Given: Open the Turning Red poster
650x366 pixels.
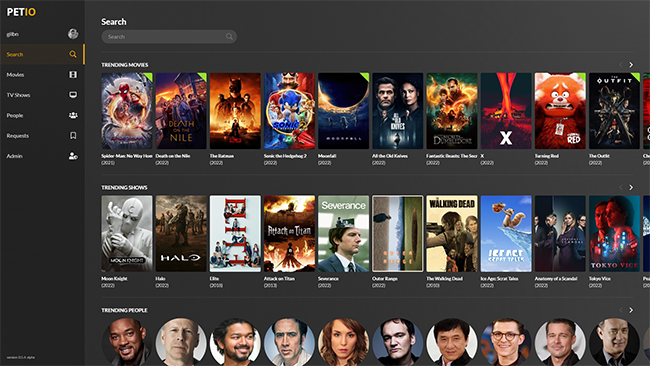Looking at the screenshot, I should pyautogui.click(x=560, y=111).
